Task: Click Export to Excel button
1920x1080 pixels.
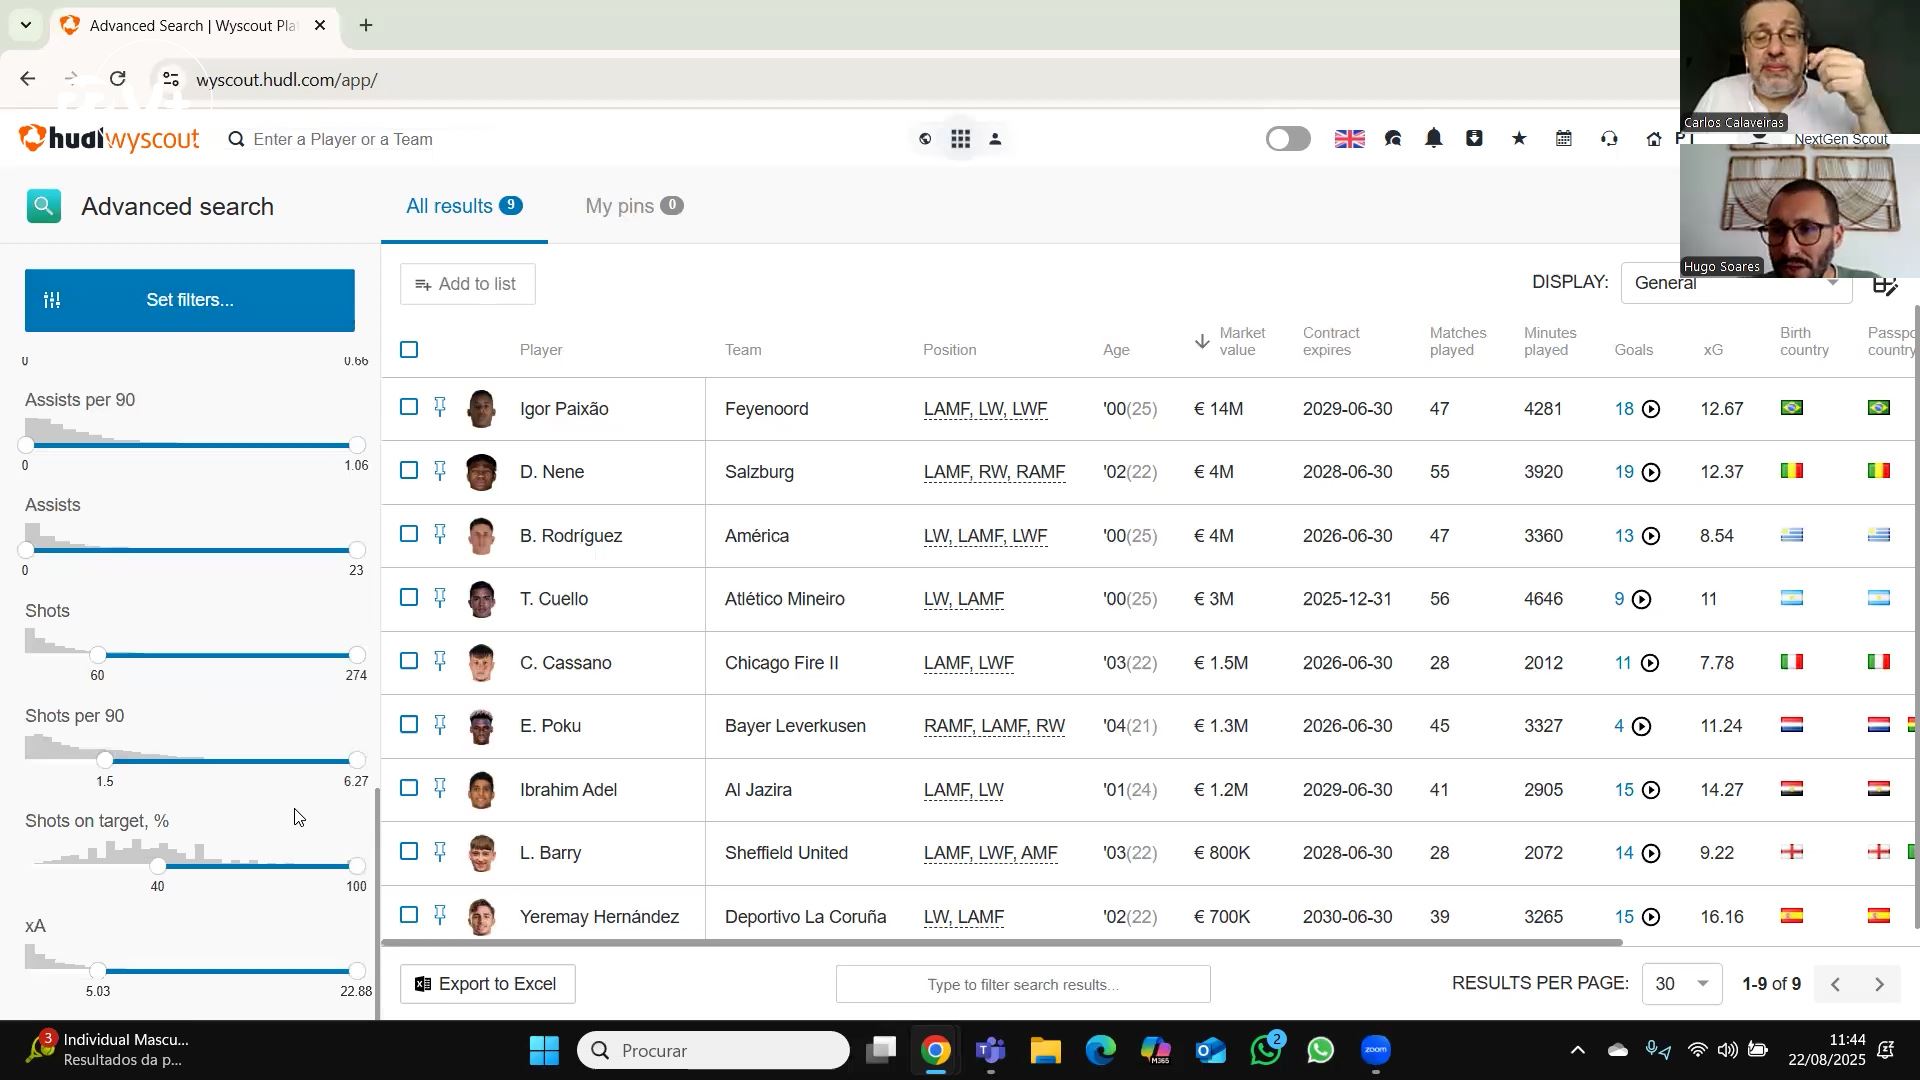Action: (487, 985)
